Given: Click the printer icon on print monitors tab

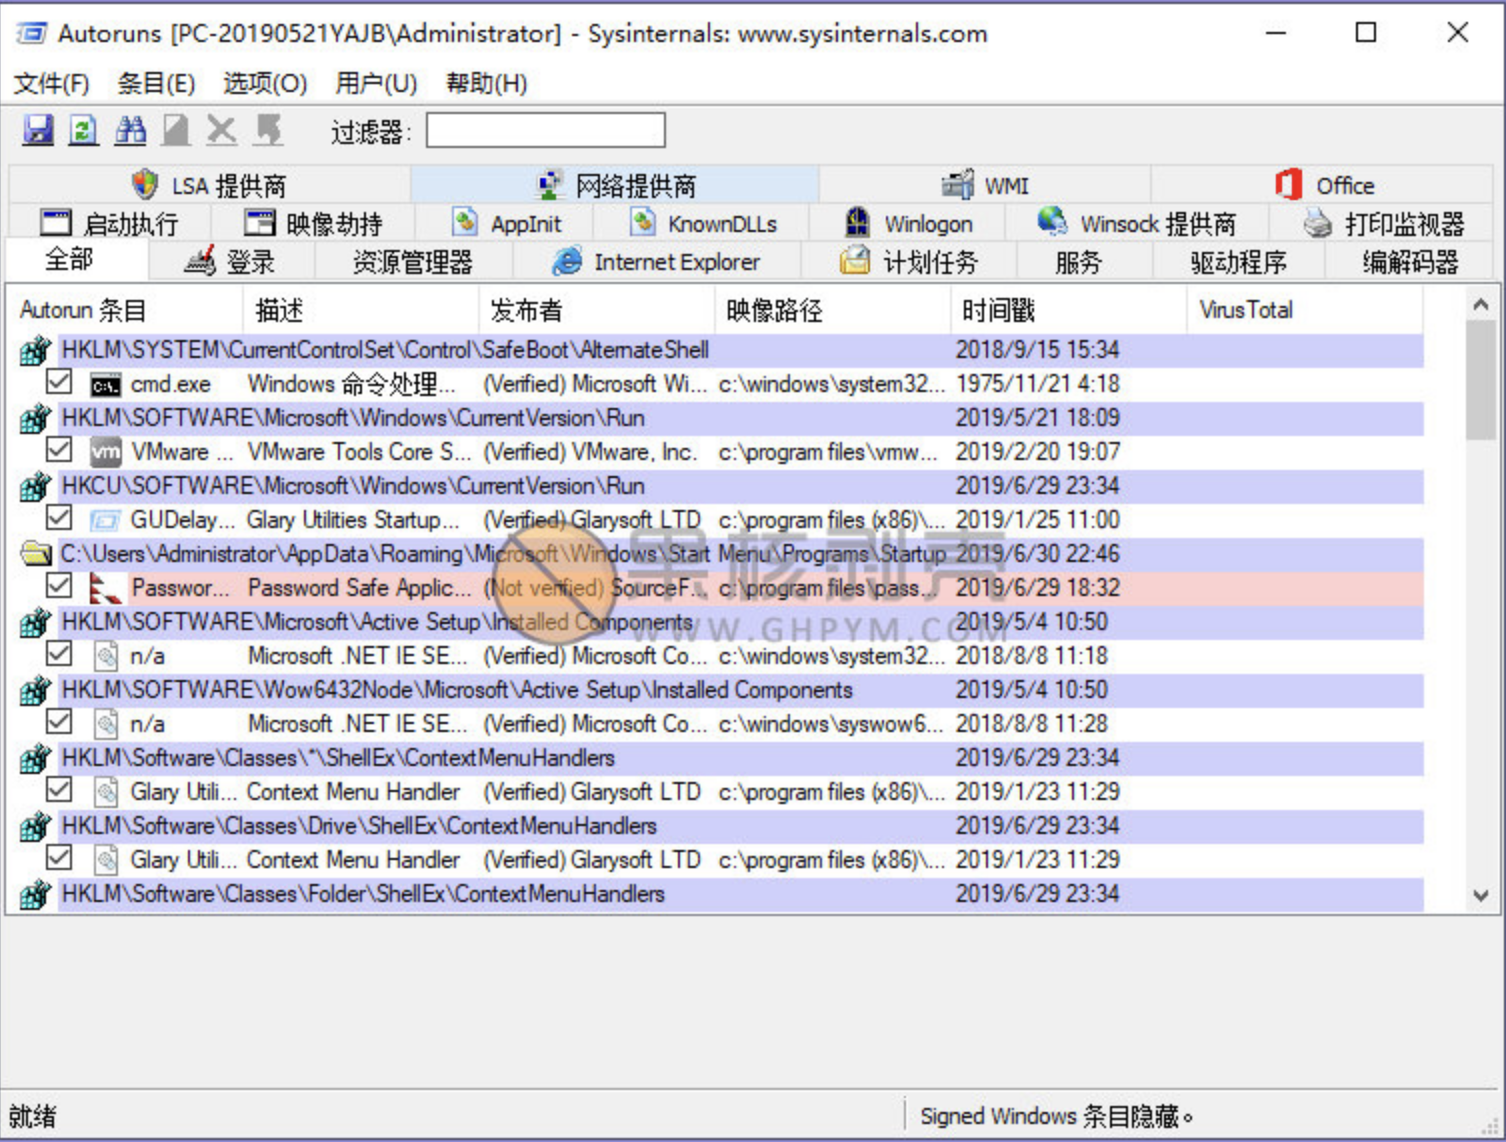Looking at the screenshot, I should tap(1318, 223).
